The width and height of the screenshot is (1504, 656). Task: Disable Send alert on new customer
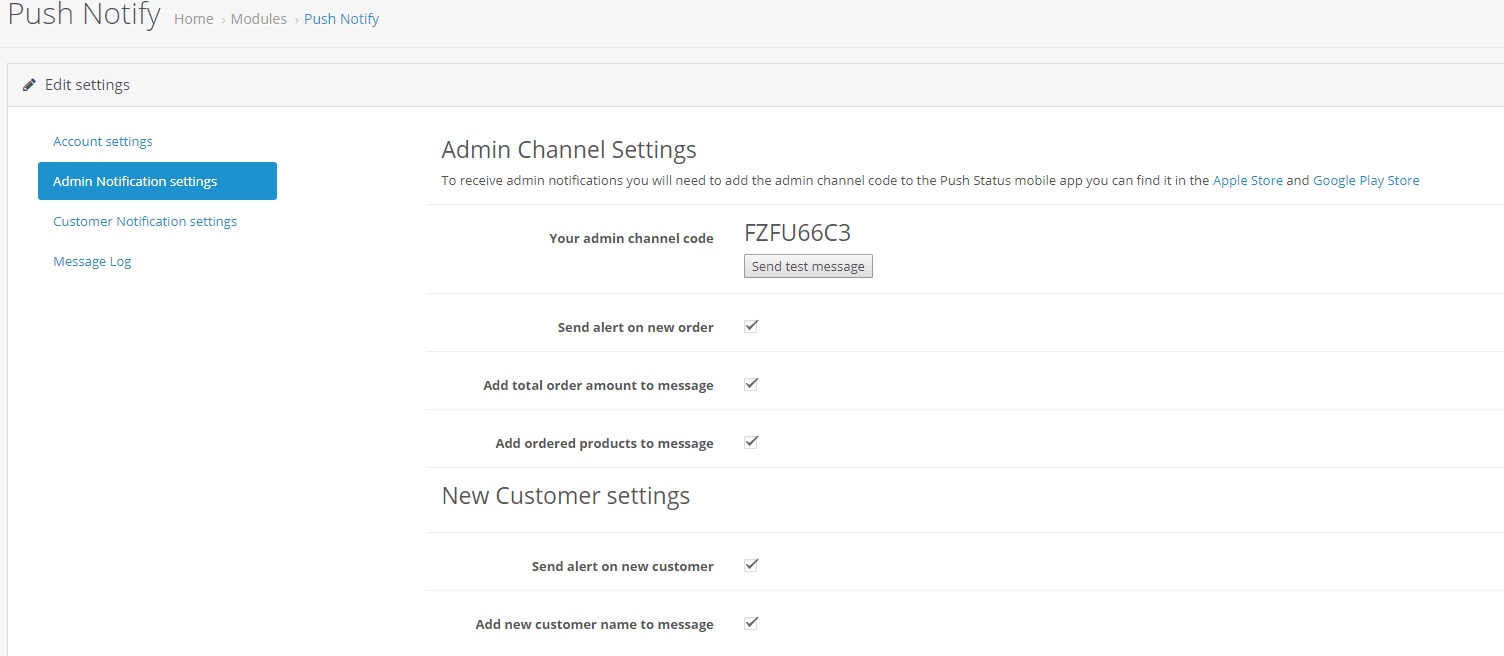[x=751, y=565]
